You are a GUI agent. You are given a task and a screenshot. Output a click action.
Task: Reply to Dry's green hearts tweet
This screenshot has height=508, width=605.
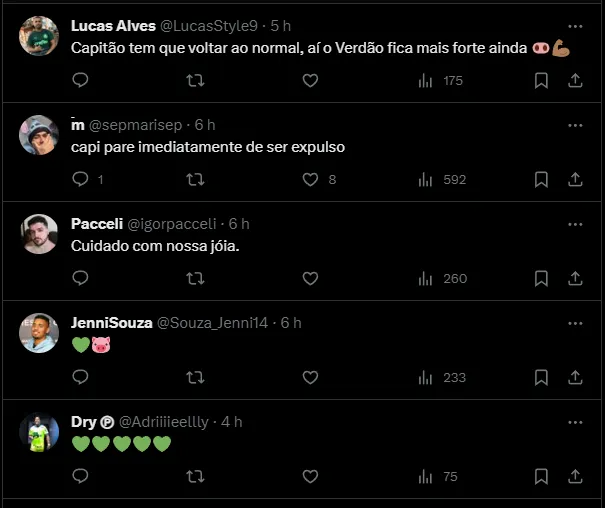pos(81,476)
